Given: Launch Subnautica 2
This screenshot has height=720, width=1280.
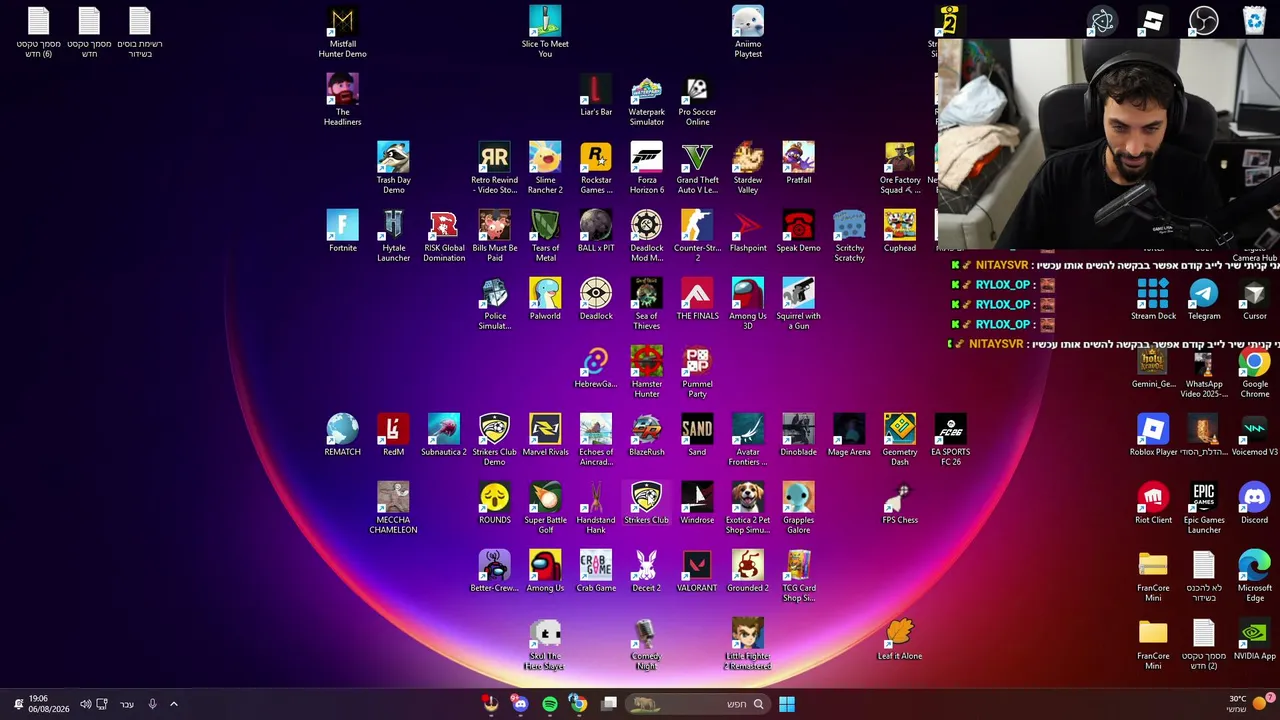Looking at the screenshot, I should tap(444, 436).
